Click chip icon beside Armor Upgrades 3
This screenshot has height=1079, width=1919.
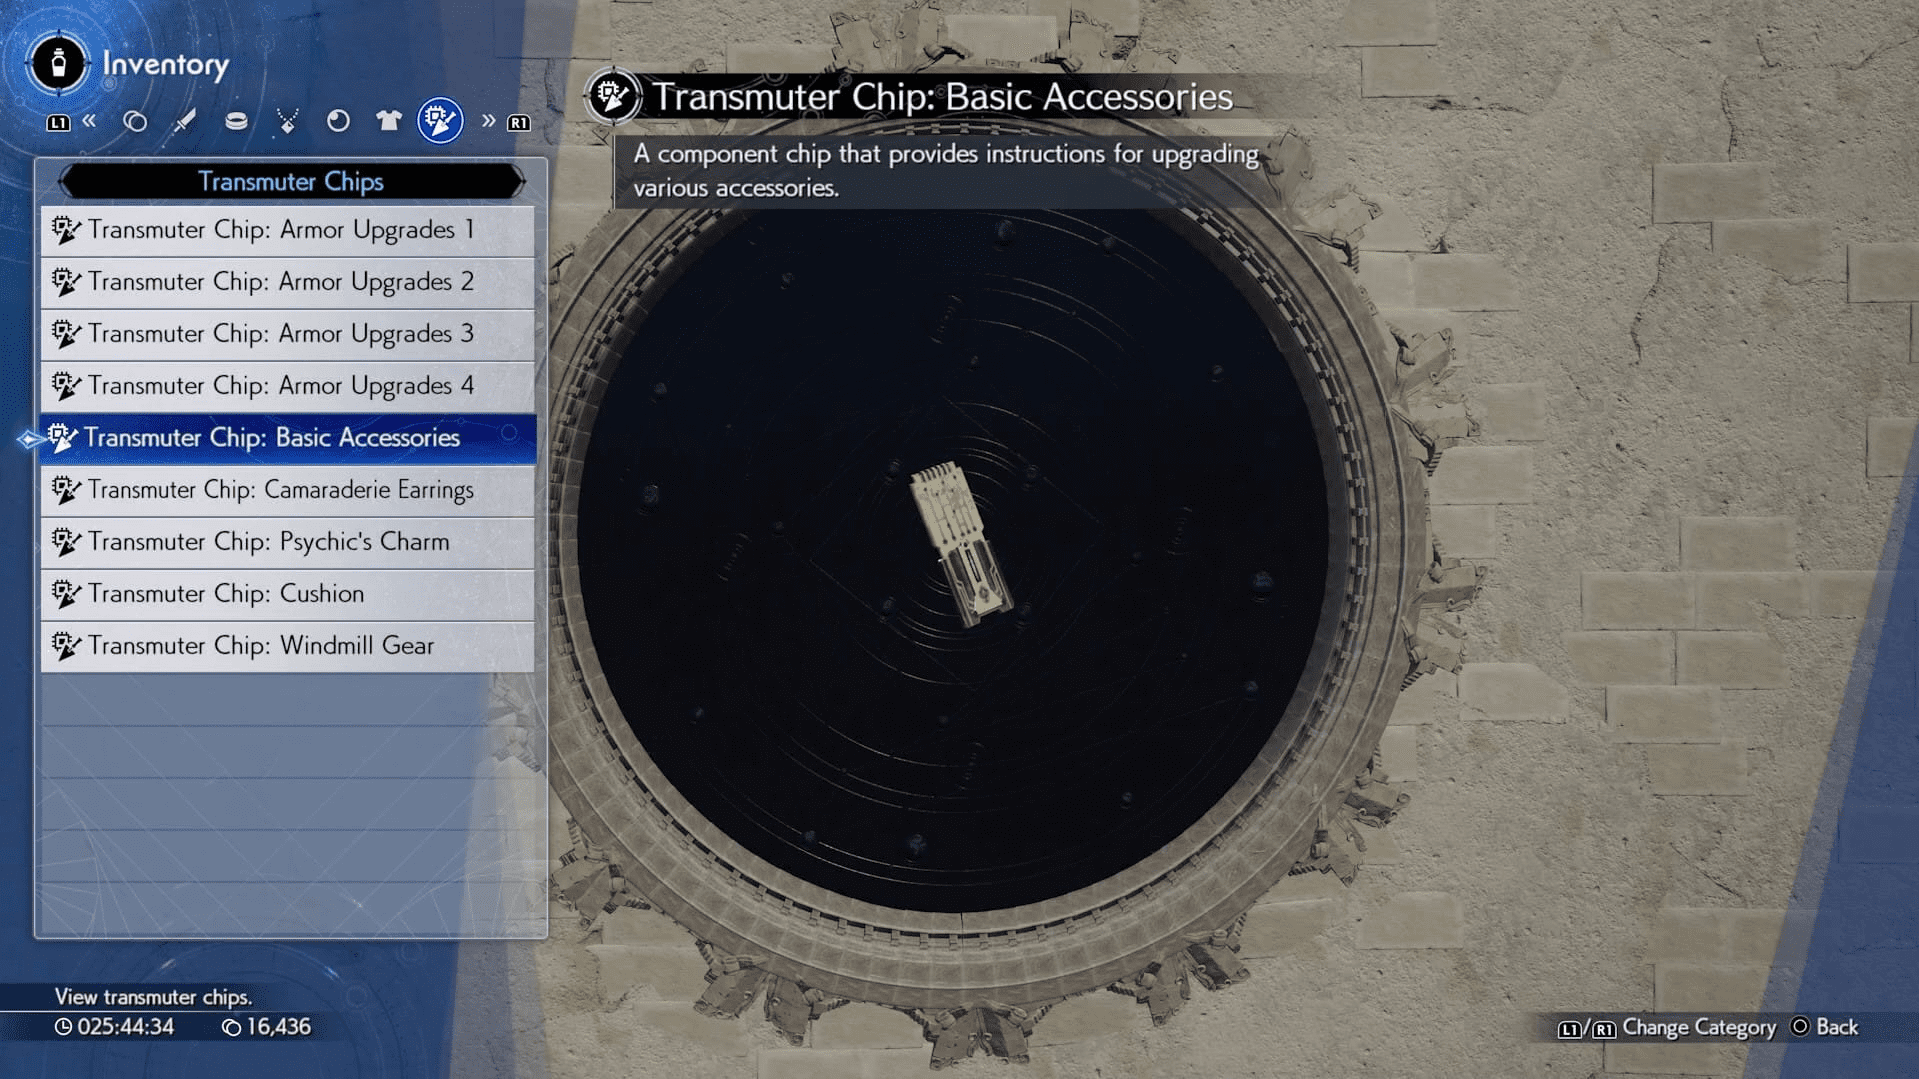pos(66,334)
